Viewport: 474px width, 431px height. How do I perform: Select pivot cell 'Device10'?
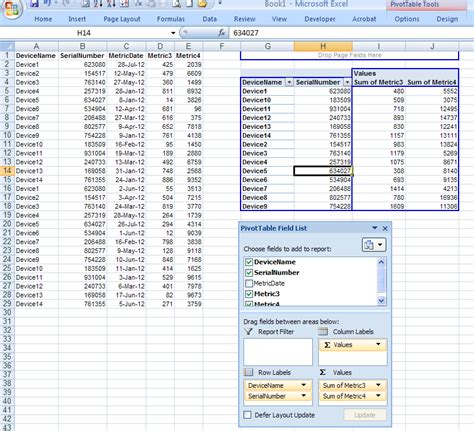[x=267, y=100]
